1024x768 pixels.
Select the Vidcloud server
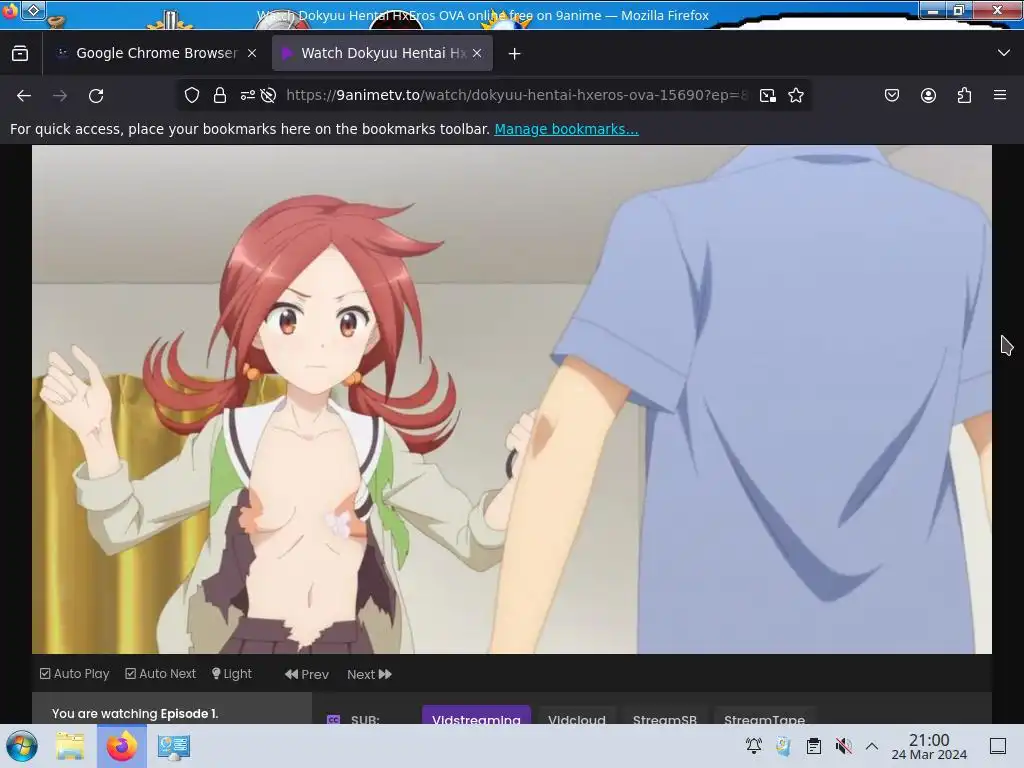577,716
